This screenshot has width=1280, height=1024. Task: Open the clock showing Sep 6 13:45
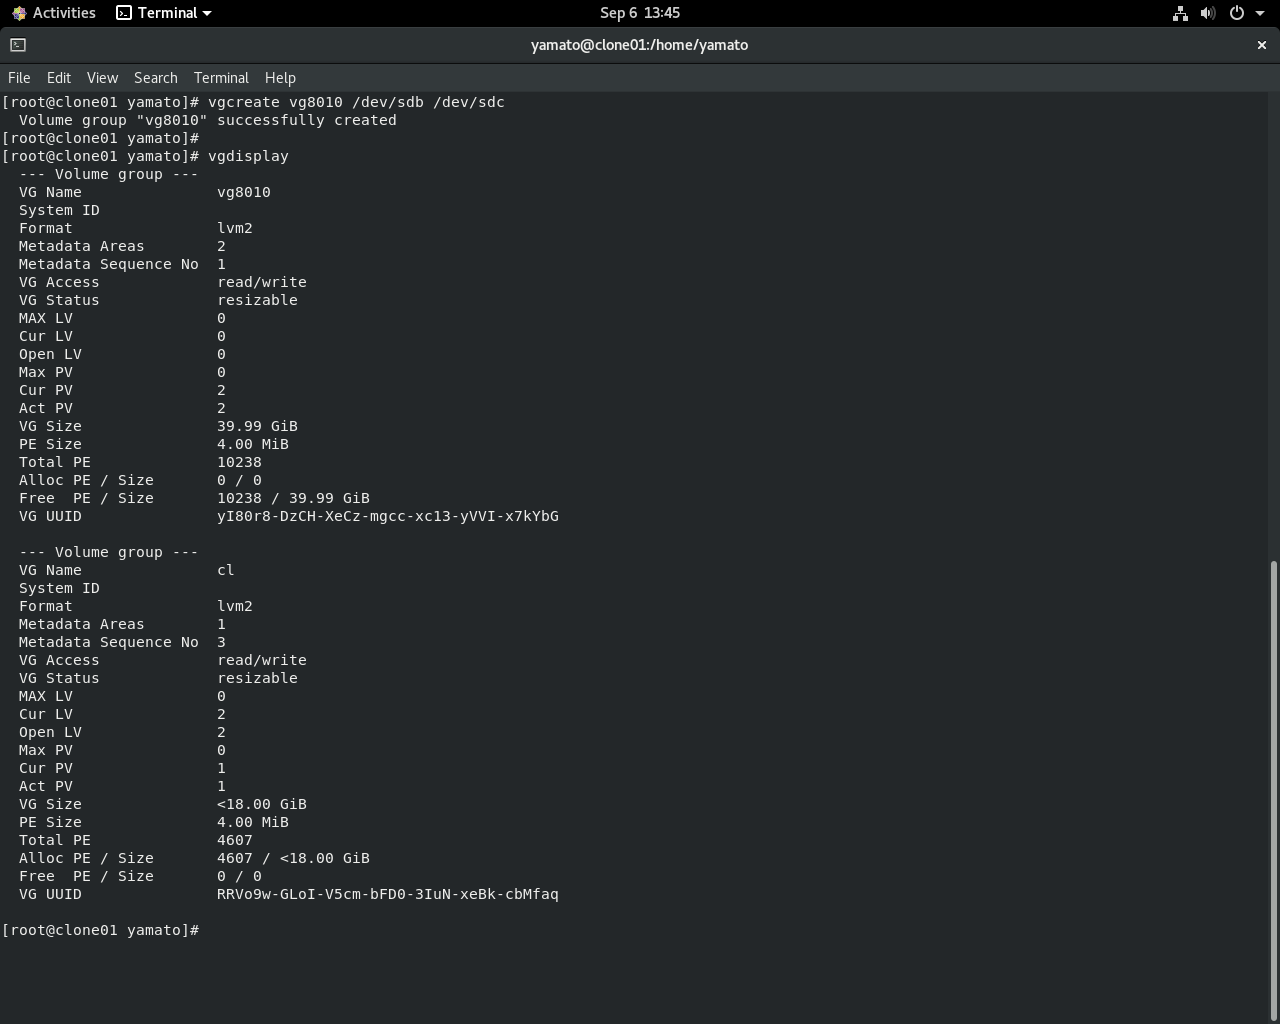[x=640, y=13]
